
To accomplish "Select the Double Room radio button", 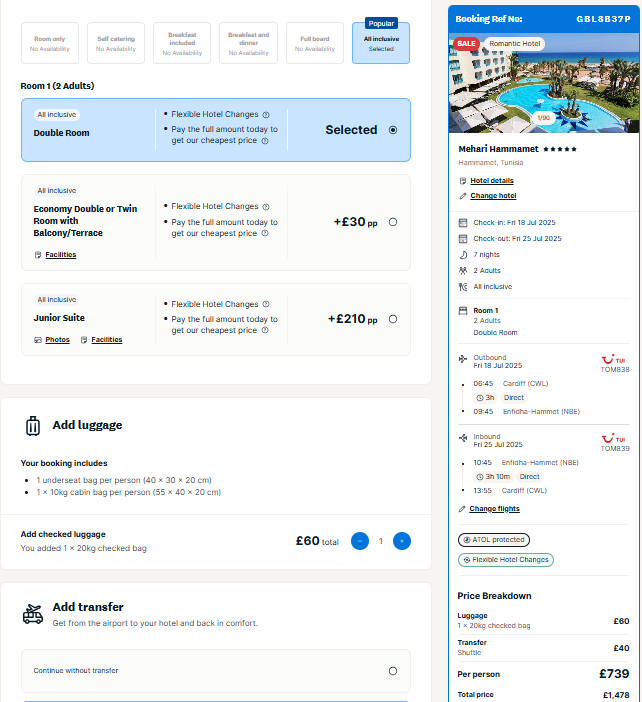I will pyautogui.click(x=393, y=130).
